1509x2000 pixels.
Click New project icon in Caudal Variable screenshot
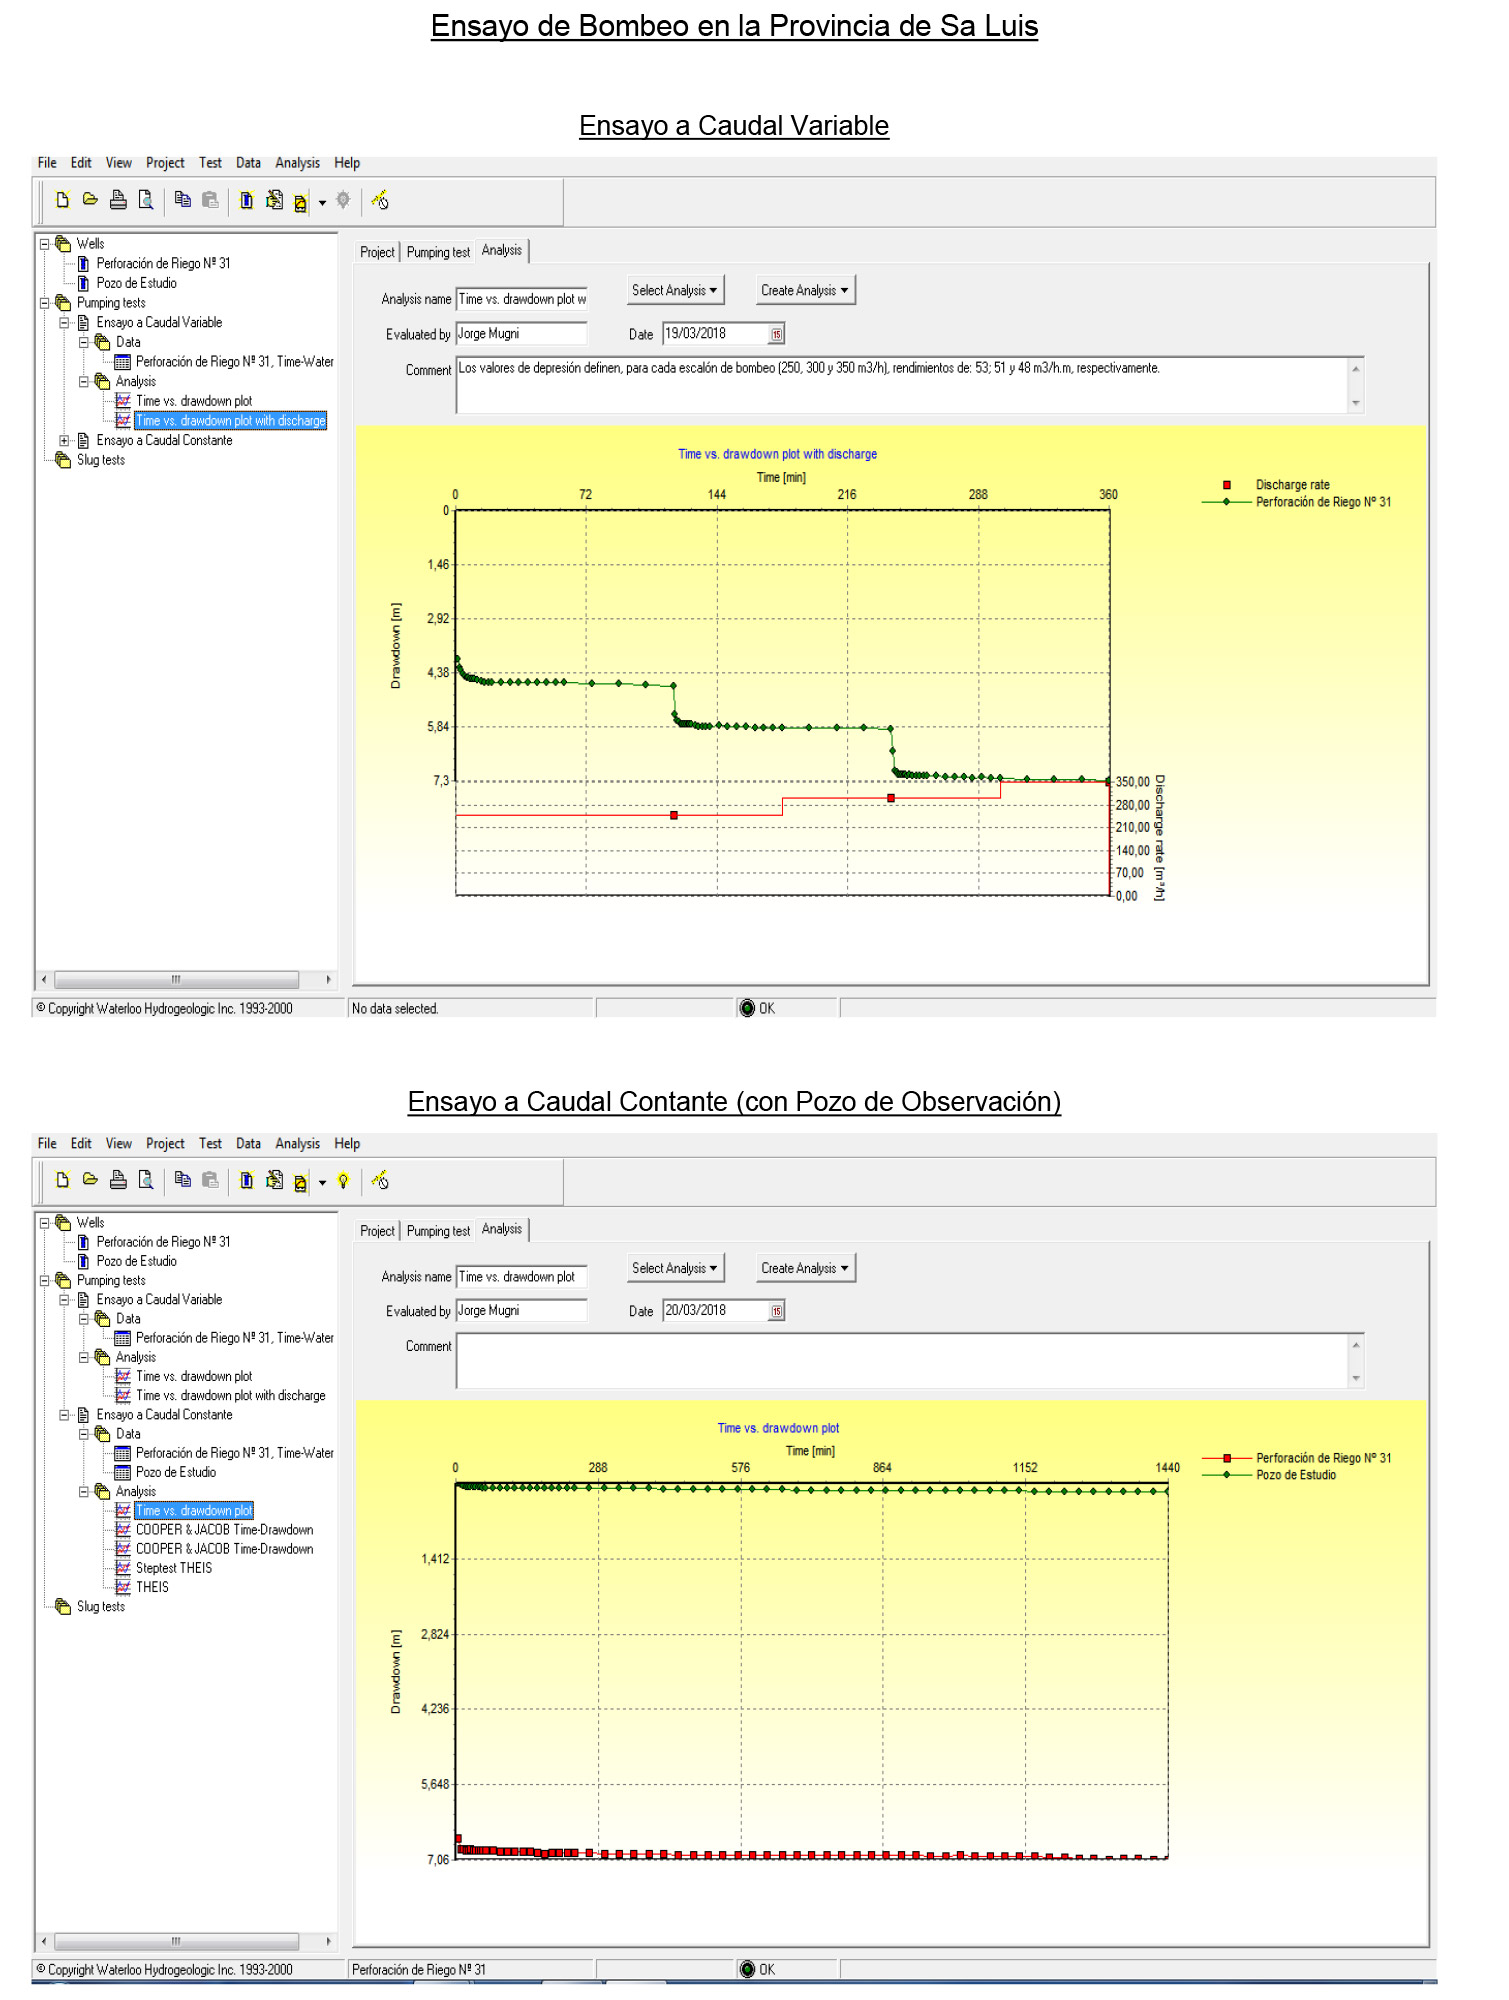click(x=62, y=200)
